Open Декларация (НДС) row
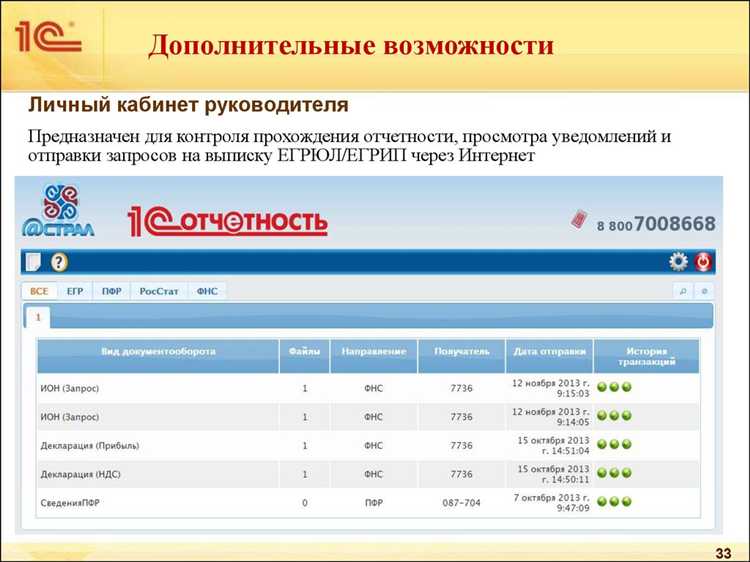Image resolution: width=750 pixels, height=562 pixels. (x=368, y=474)
